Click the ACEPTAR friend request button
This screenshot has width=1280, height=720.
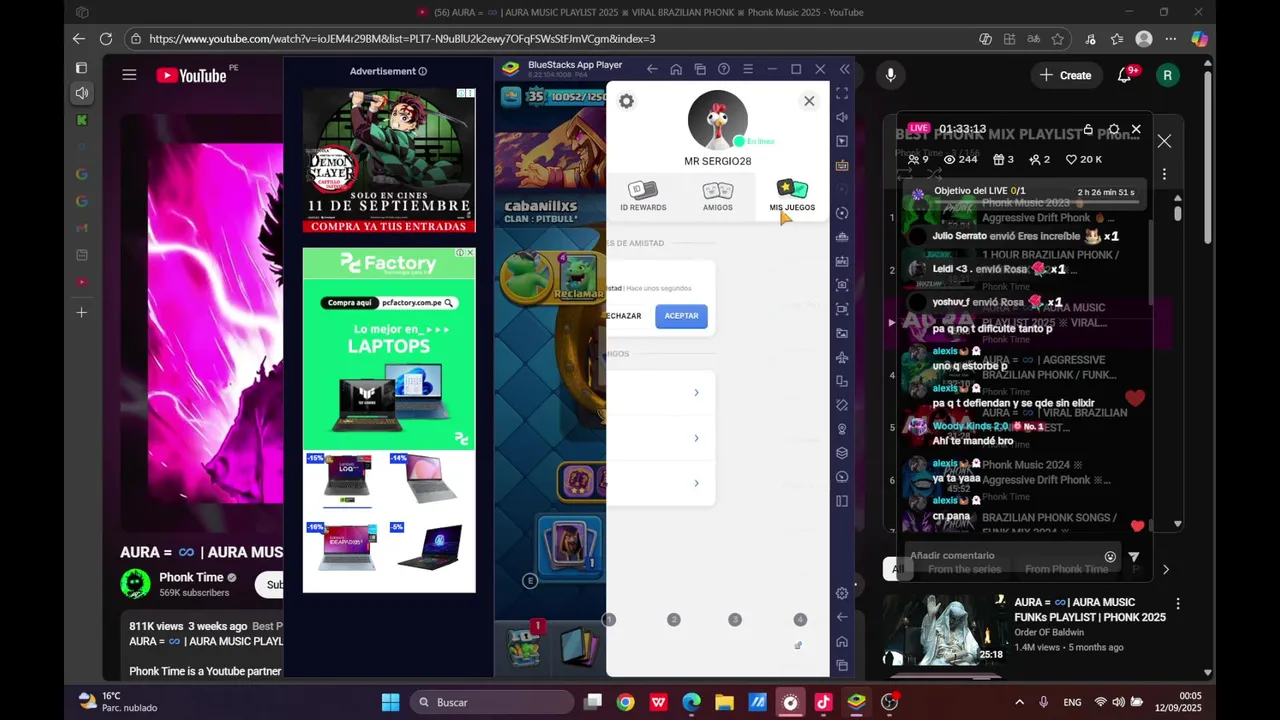[x=681, y=316]
